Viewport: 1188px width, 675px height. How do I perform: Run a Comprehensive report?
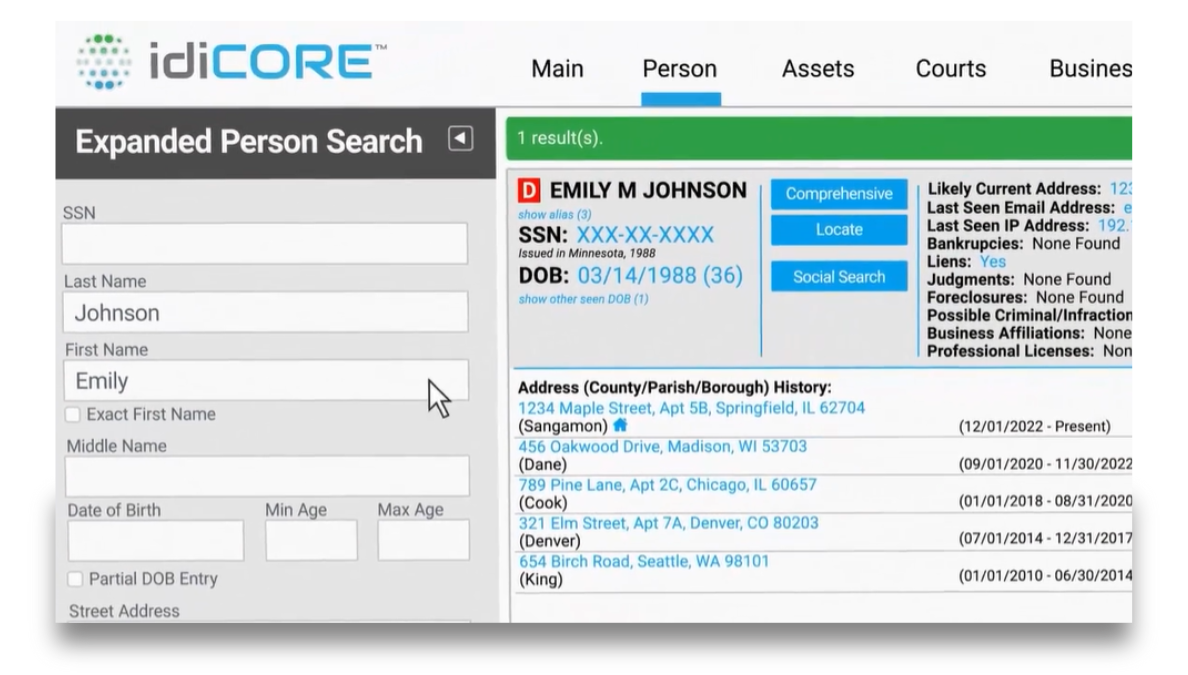[x=839, y=194]
